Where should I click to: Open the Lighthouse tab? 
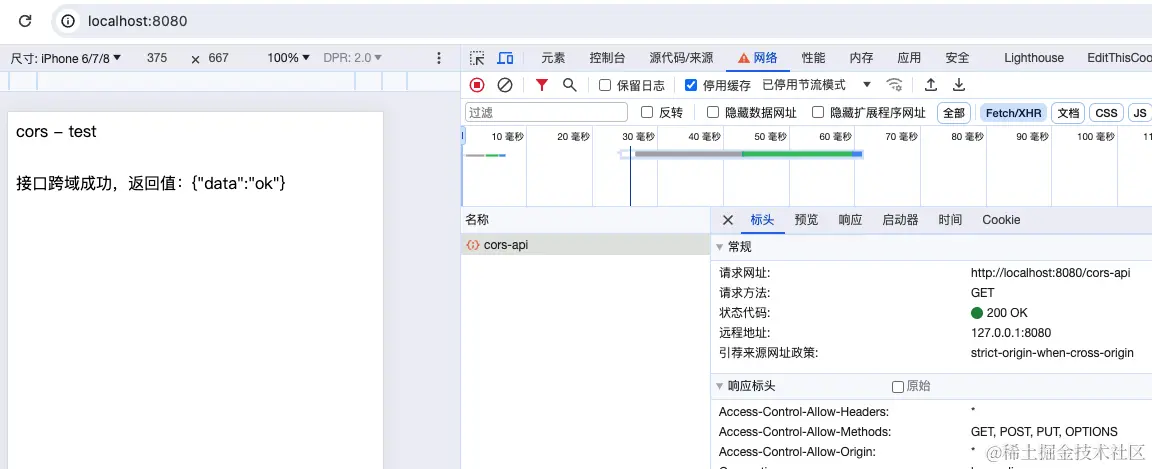click(x=1034, y=58)
